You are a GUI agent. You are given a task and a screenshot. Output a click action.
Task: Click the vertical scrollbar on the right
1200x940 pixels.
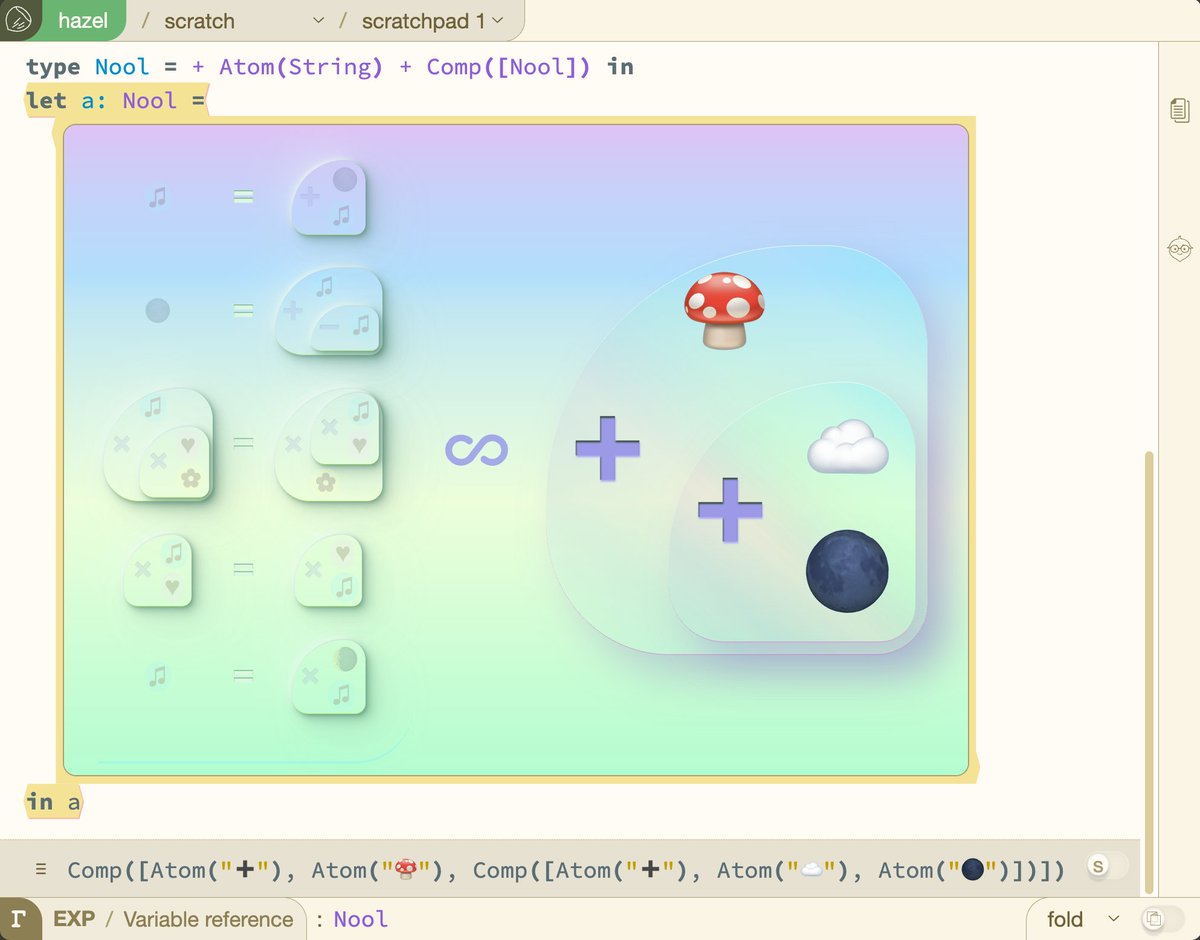(x=1150, y=672)
